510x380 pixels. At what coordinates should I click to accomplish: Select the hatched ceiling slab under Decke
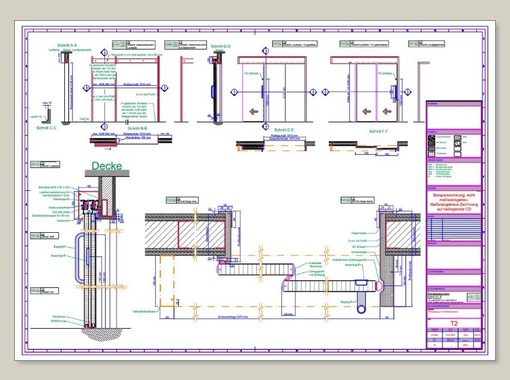(x=107, y=173)
